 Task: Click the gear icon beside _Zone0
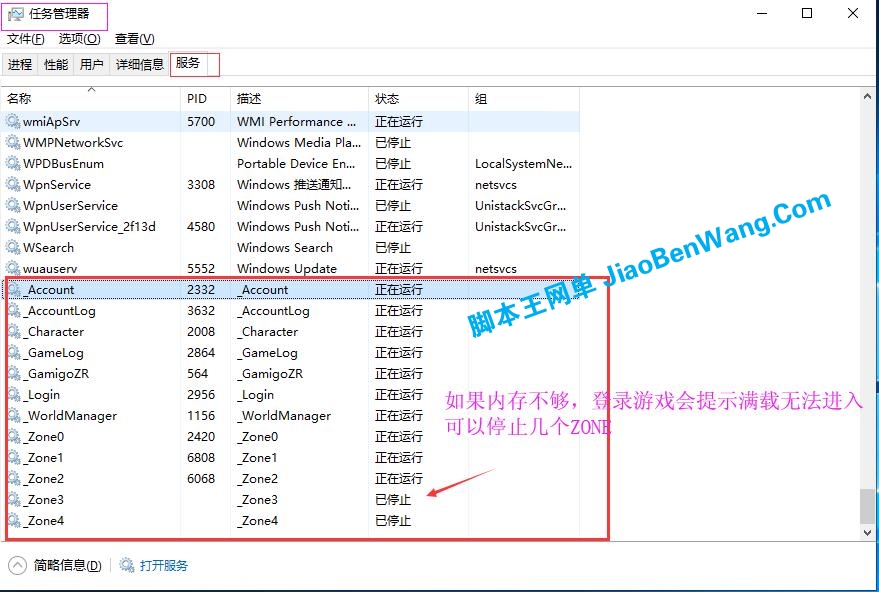pyautogui.click(x=15, y=436)
